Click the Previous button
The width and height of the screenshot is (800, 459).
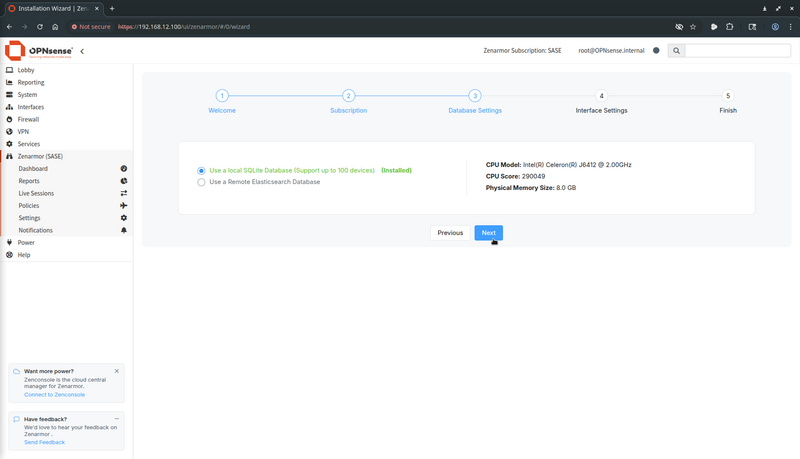(x=450, y=233)
